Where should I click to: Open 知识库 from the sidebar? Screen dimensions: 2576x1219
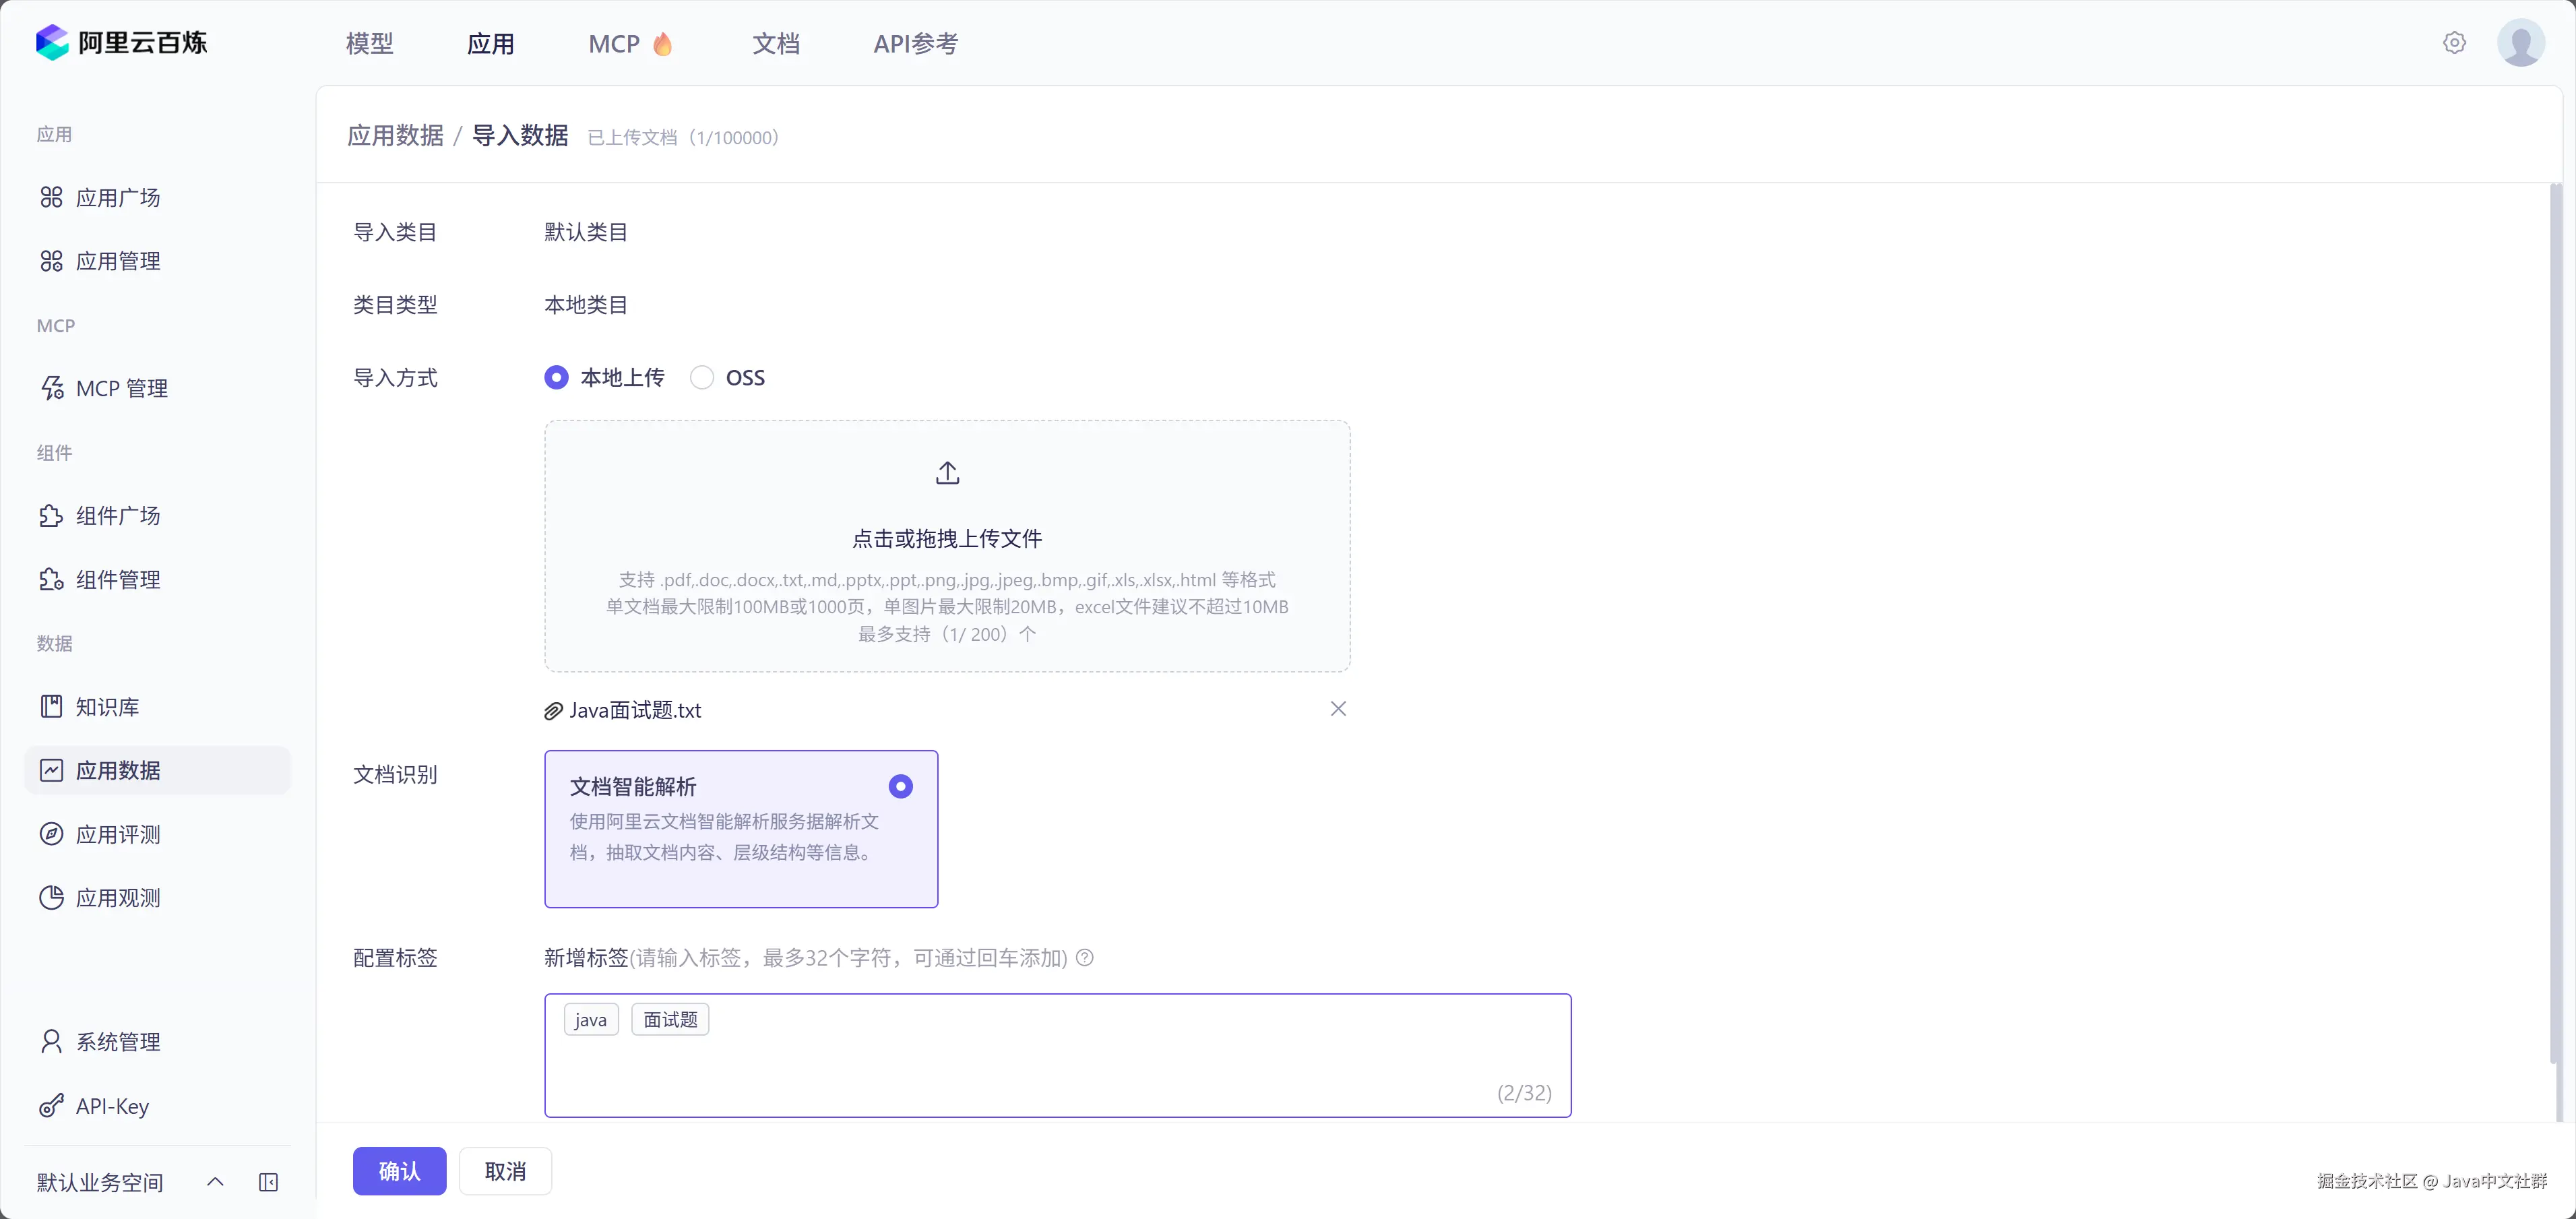tap(107, 707)
